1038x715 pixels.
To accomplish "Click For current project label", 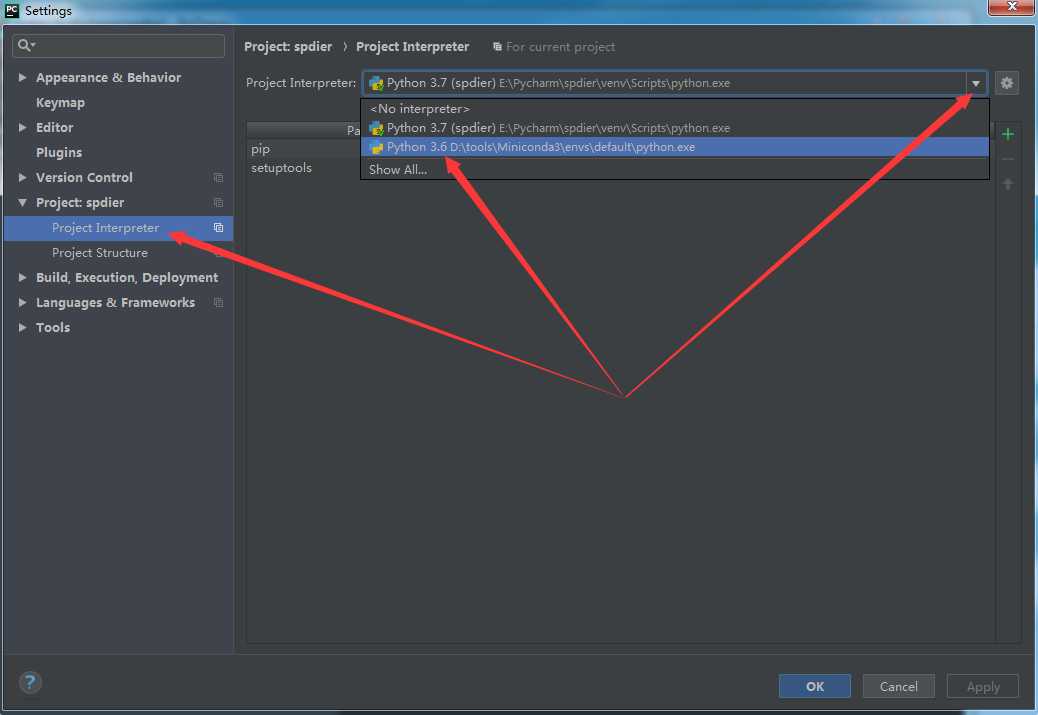I will click(x=560, y=47).
